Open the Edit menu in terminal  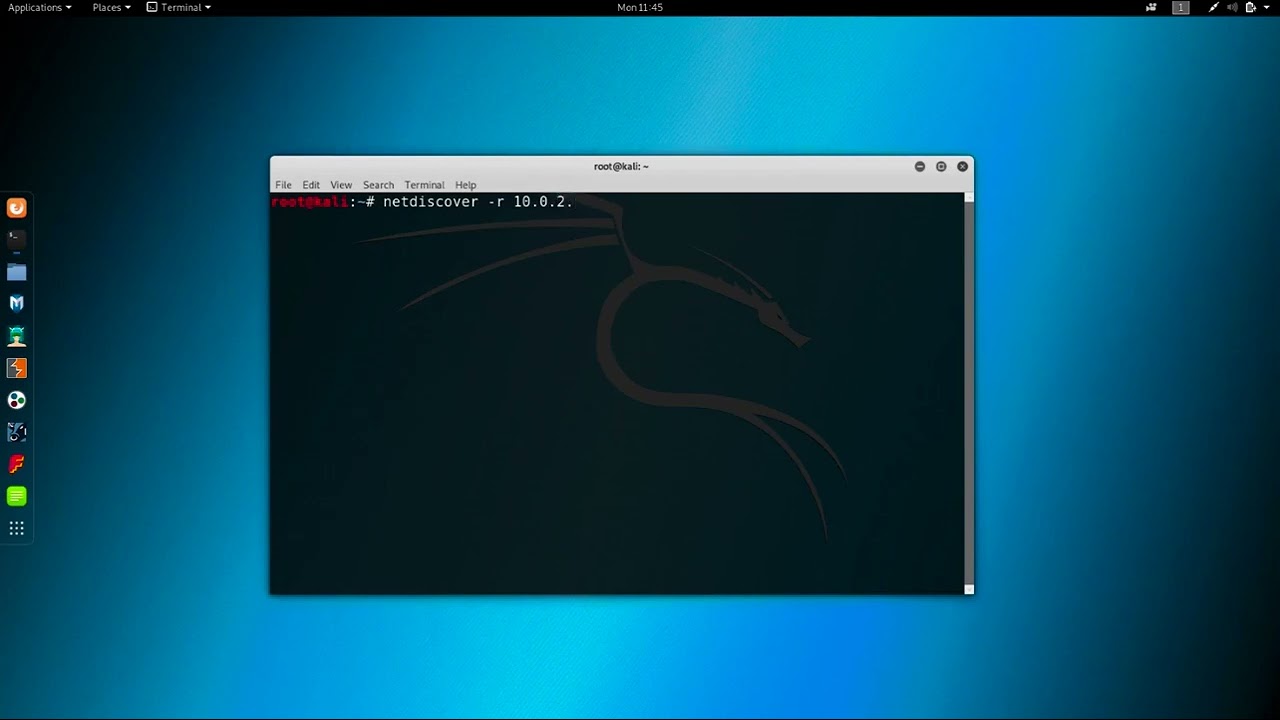(311, 185)
